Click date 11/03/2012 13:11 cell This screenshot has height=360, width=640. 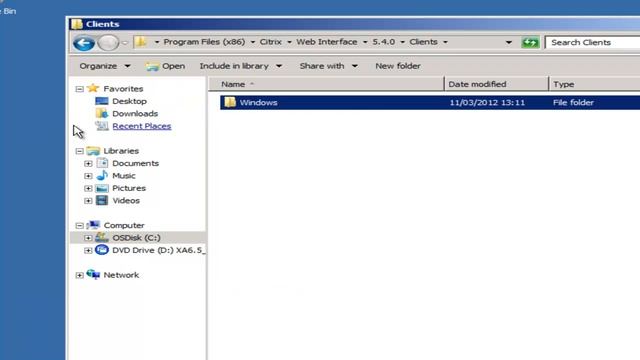click(x=487, y=102)
